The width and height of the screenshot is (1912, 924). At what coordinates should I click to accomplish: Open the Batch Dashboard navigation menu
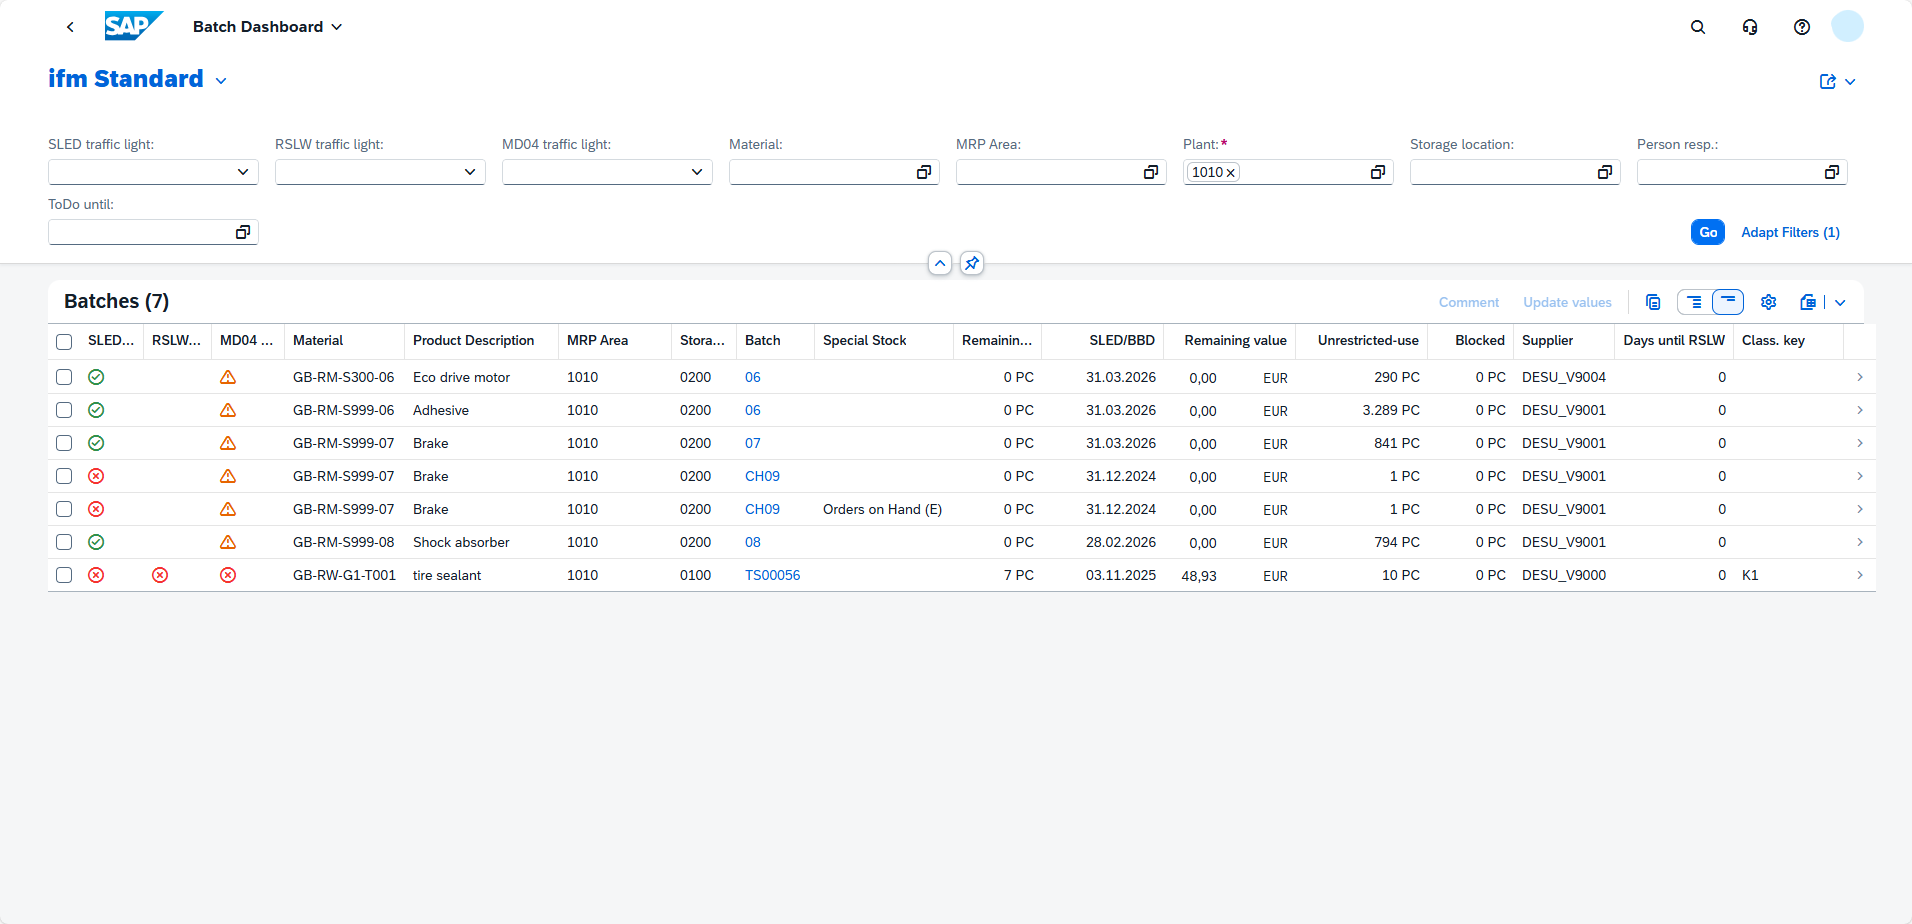[268, 27]
